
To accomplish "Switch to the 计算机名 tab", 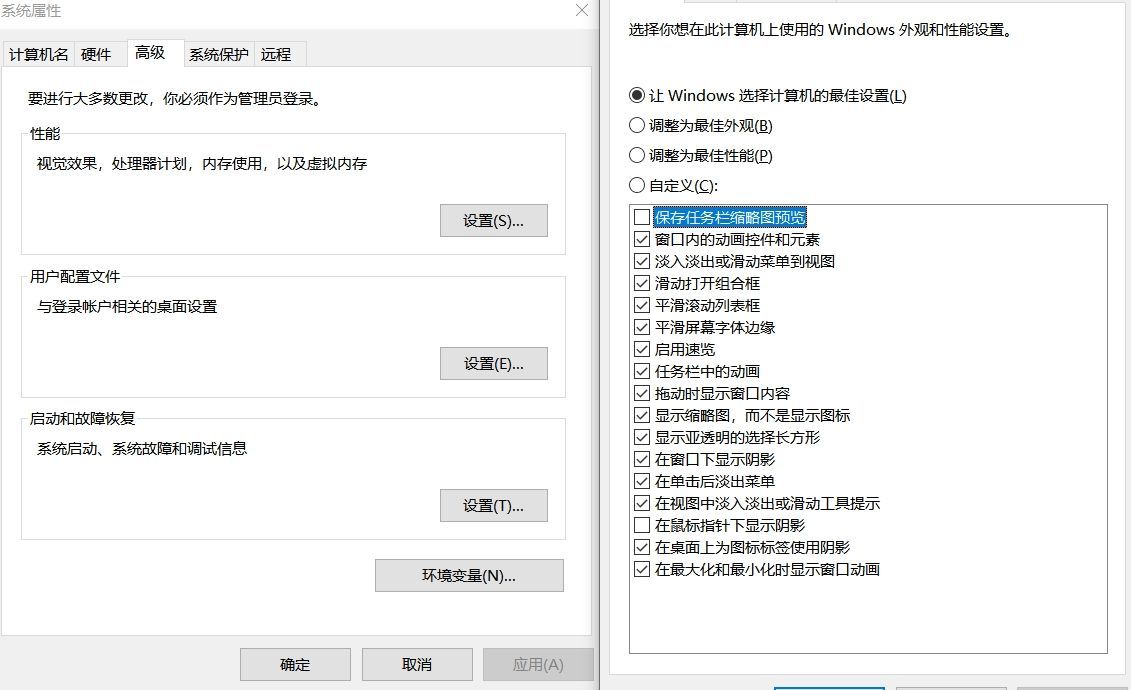I will point(38,54).
